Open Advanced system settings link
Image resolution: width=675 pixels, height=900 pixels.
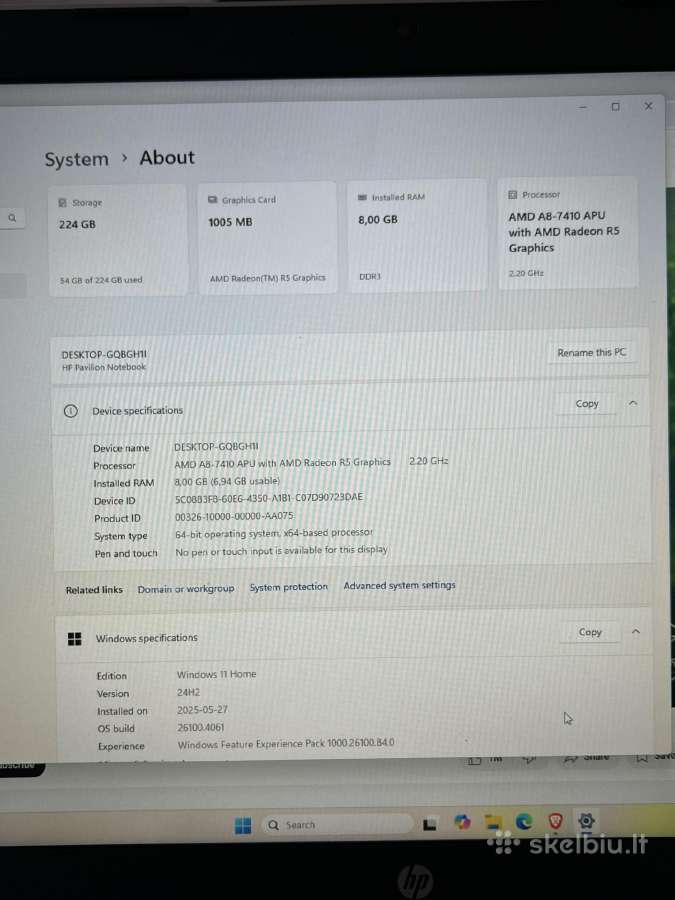coord(399,585)
